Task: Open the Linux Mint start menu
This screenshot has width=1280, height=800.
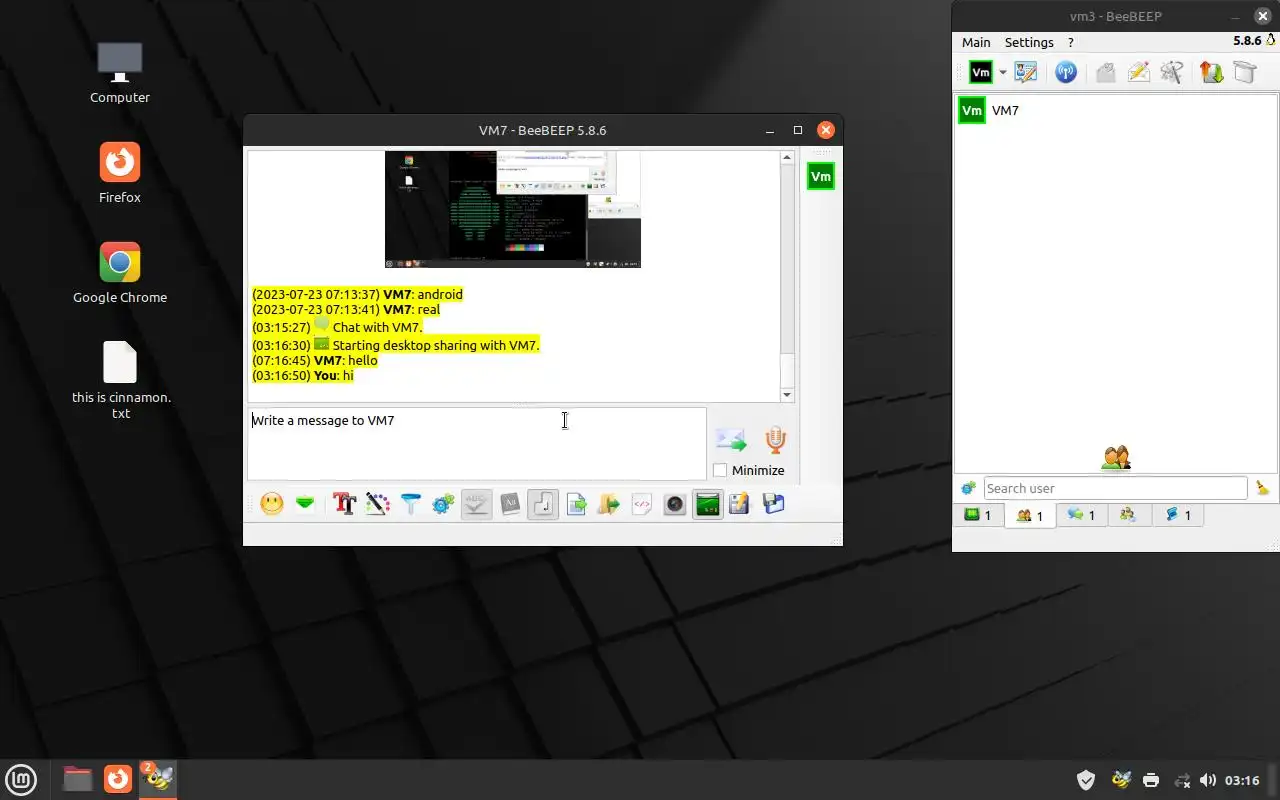Action: (x=21, y=779)
